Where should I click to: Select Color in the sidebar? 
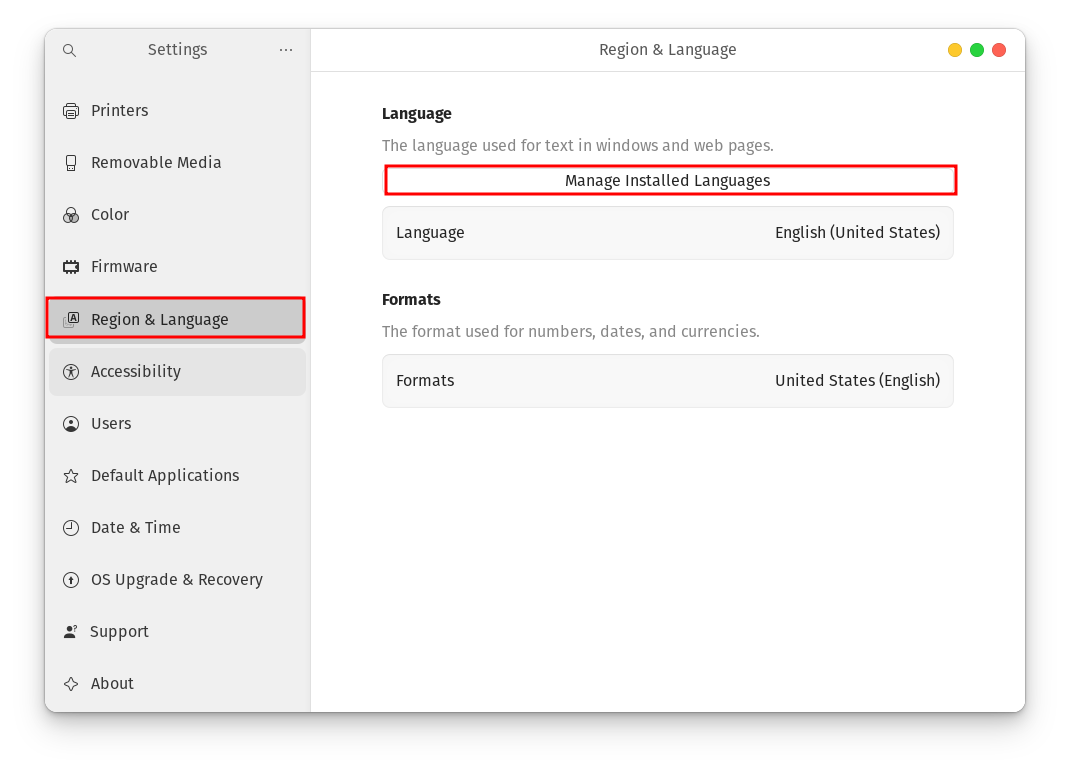(x=177, y=215)
